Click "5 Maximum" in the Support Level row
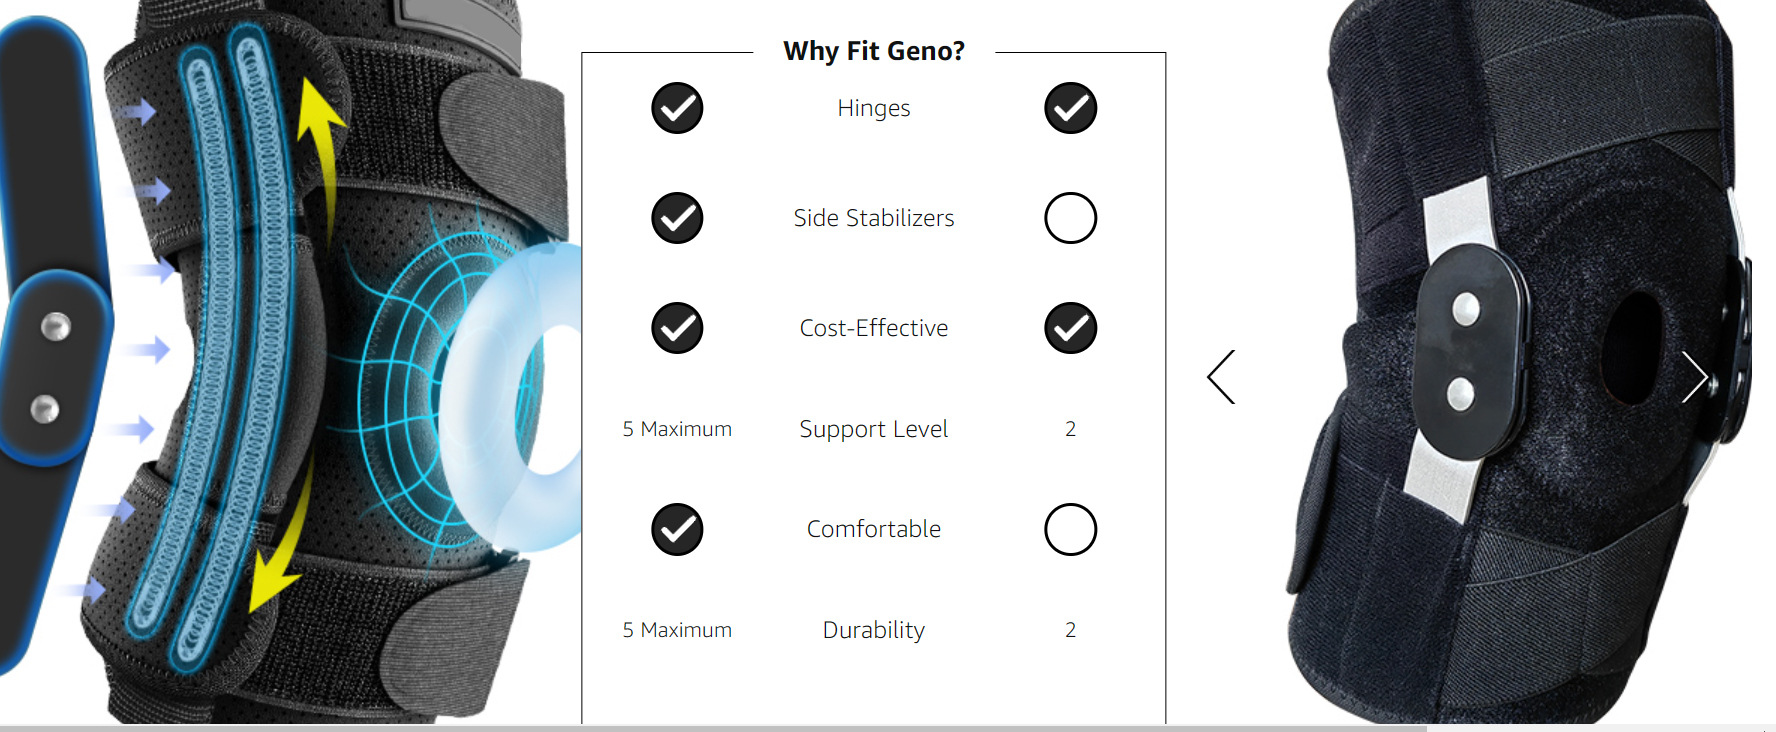This screenshot has width=1776, height=732. (677, 429)
